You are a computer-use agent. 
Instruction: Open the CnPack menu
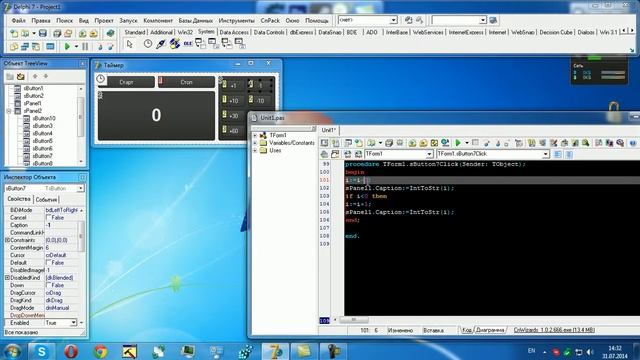[270, 20]
